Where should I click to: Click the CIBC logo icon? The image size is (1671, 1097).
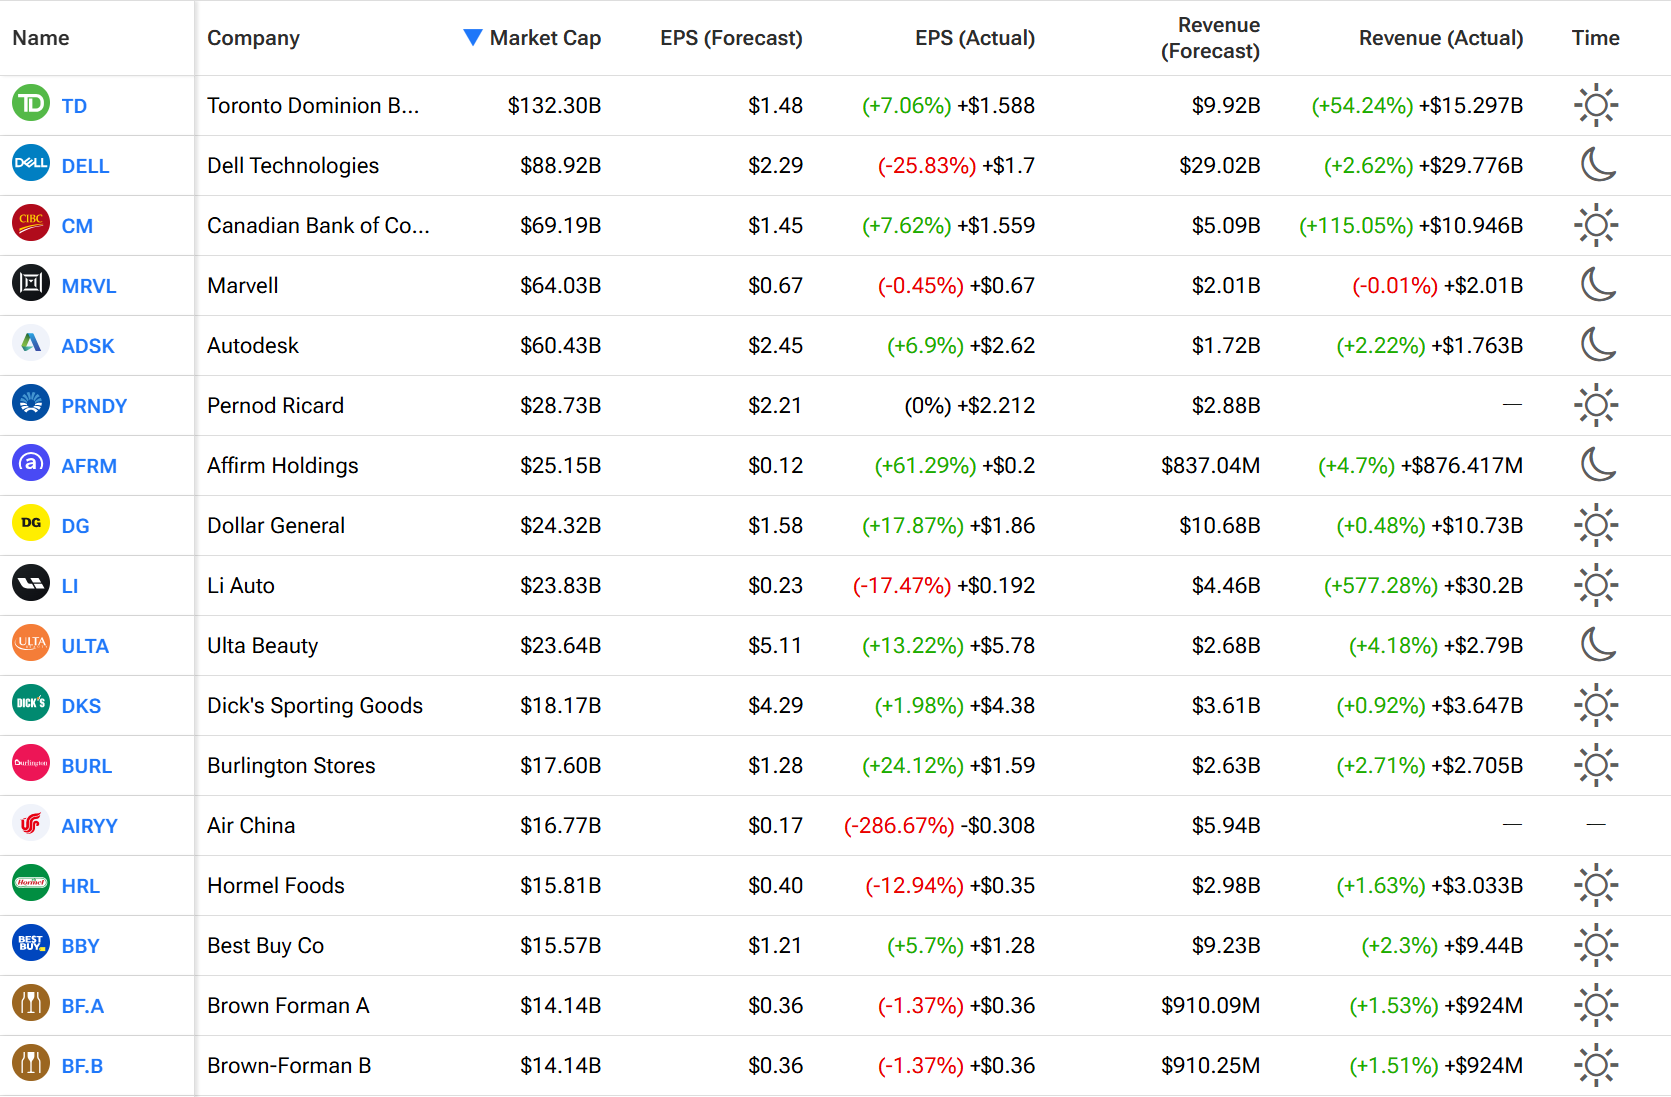coord(31,223)
